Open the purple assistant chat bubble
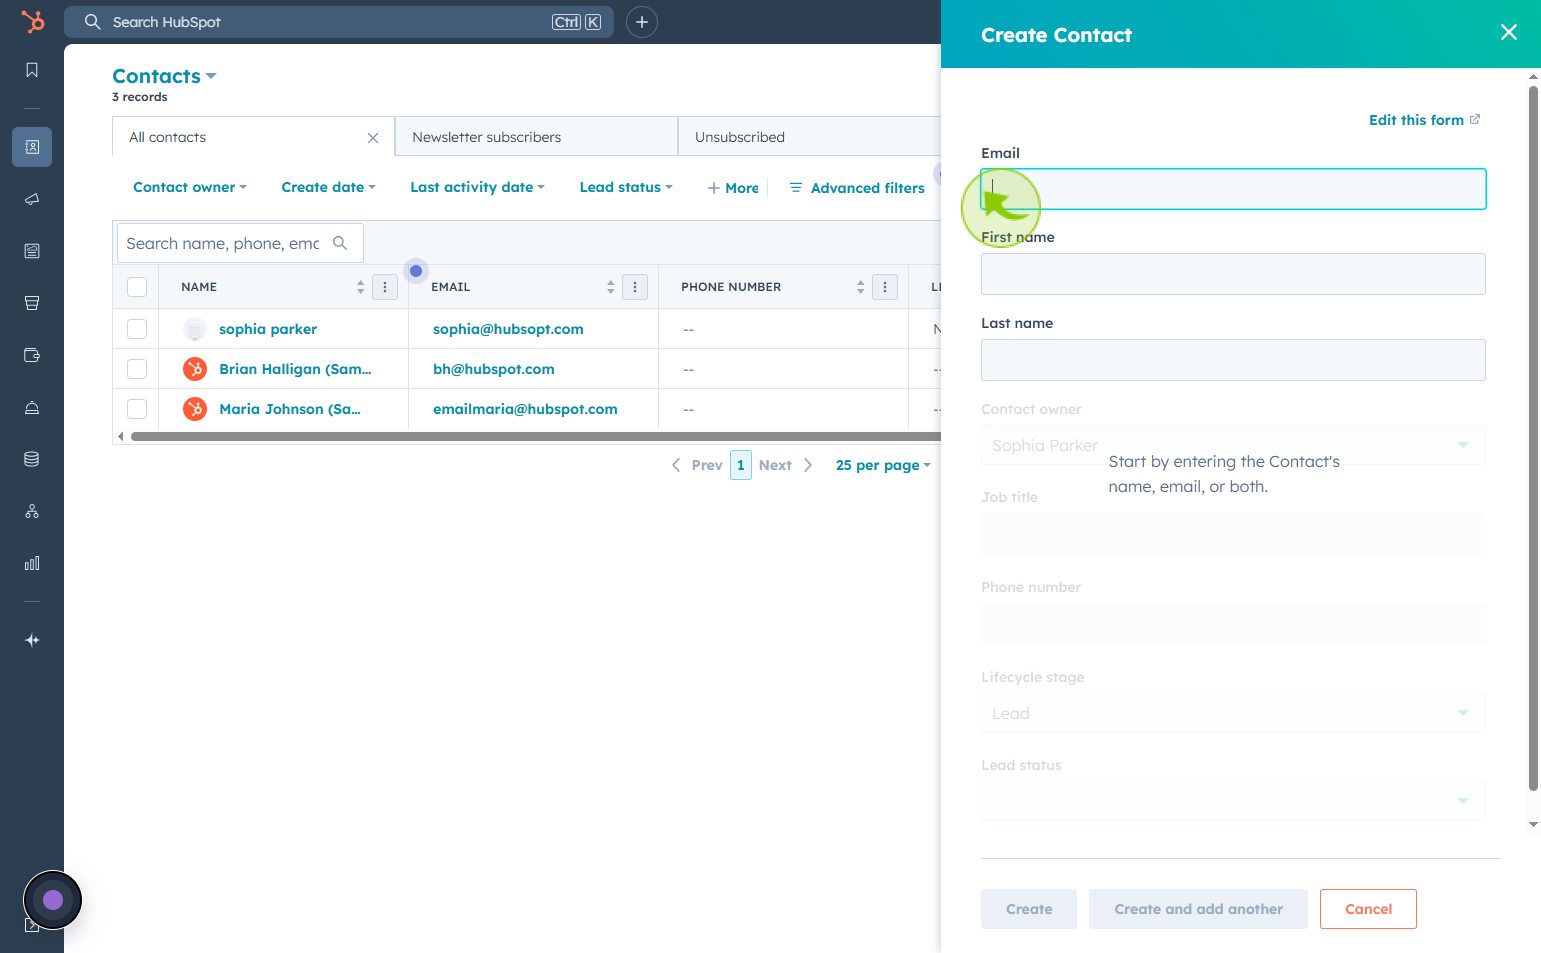Viewport: 1541px width, 953px height. pos(53,900)
